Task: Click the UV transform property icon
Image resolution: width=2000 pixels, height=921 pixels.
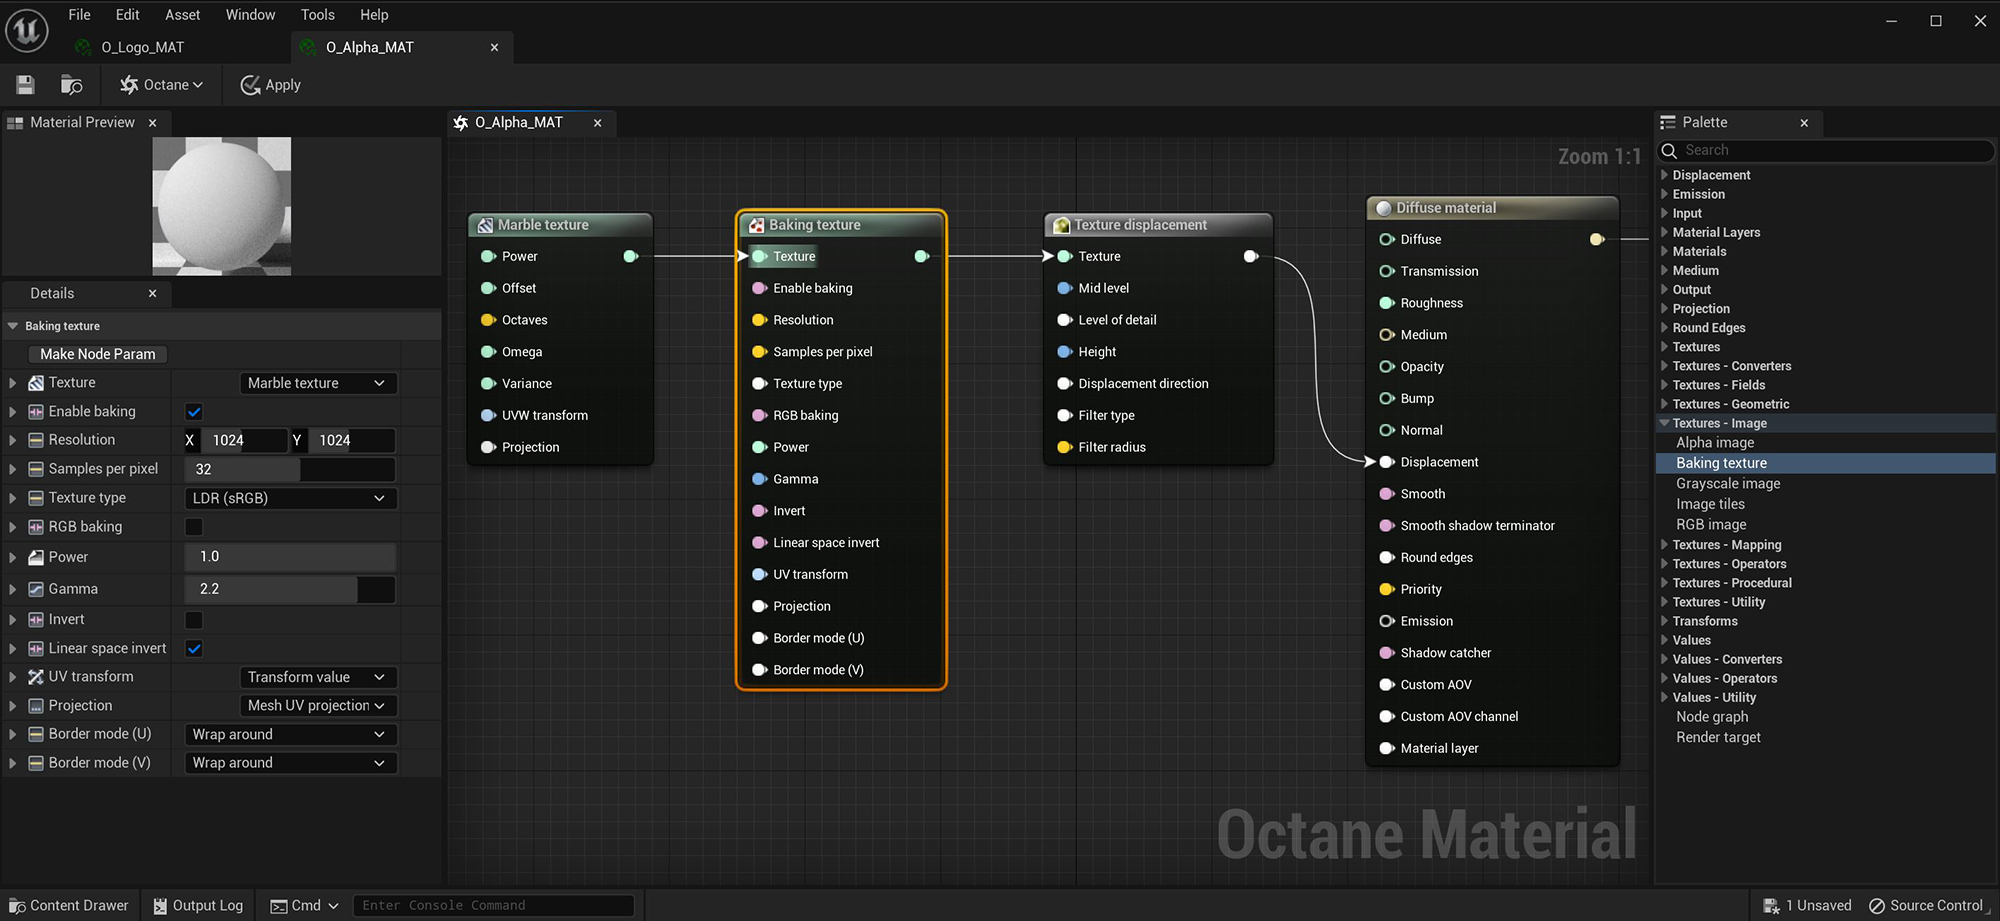Action: click(36, 677)
